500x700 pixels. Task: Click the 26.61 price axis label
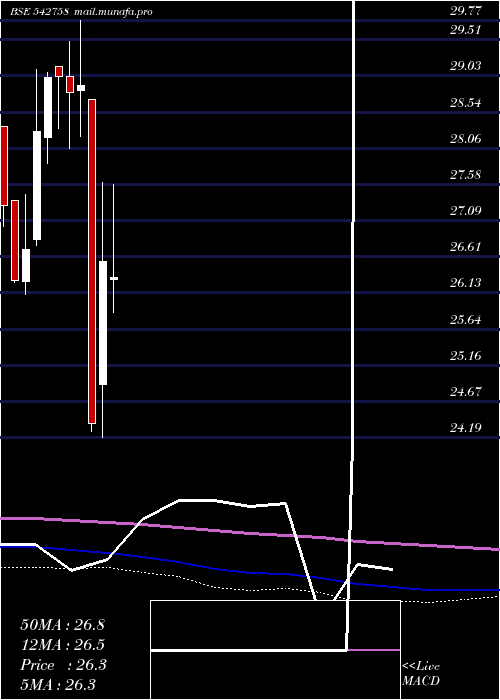pos(466,247)
